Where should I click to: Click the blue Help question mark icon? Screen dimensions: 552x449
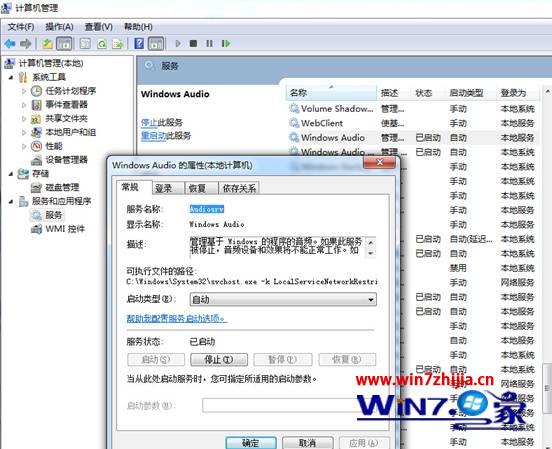point(139,44)
